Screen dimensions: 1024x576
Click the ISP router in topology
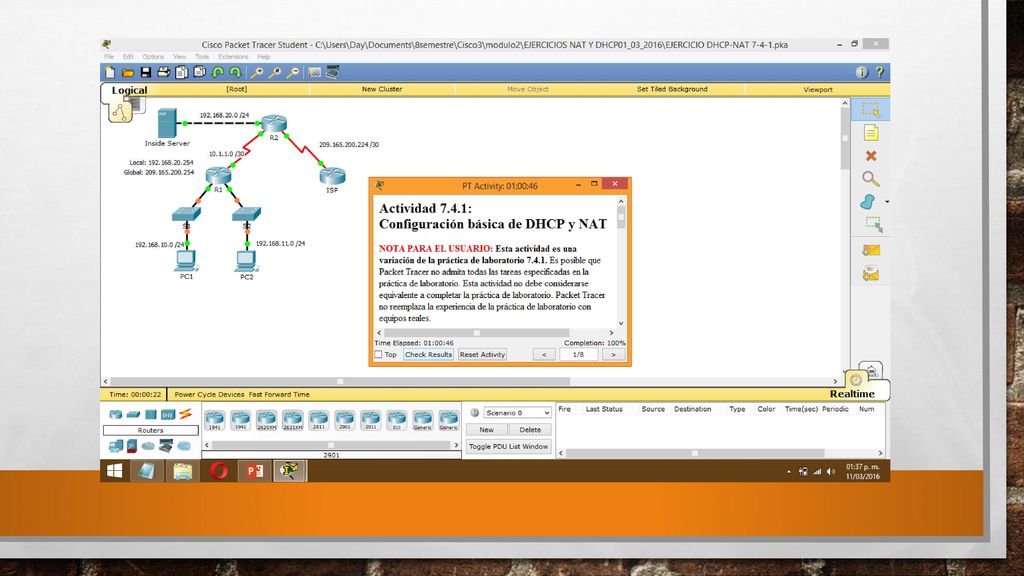tap(332, 175)
